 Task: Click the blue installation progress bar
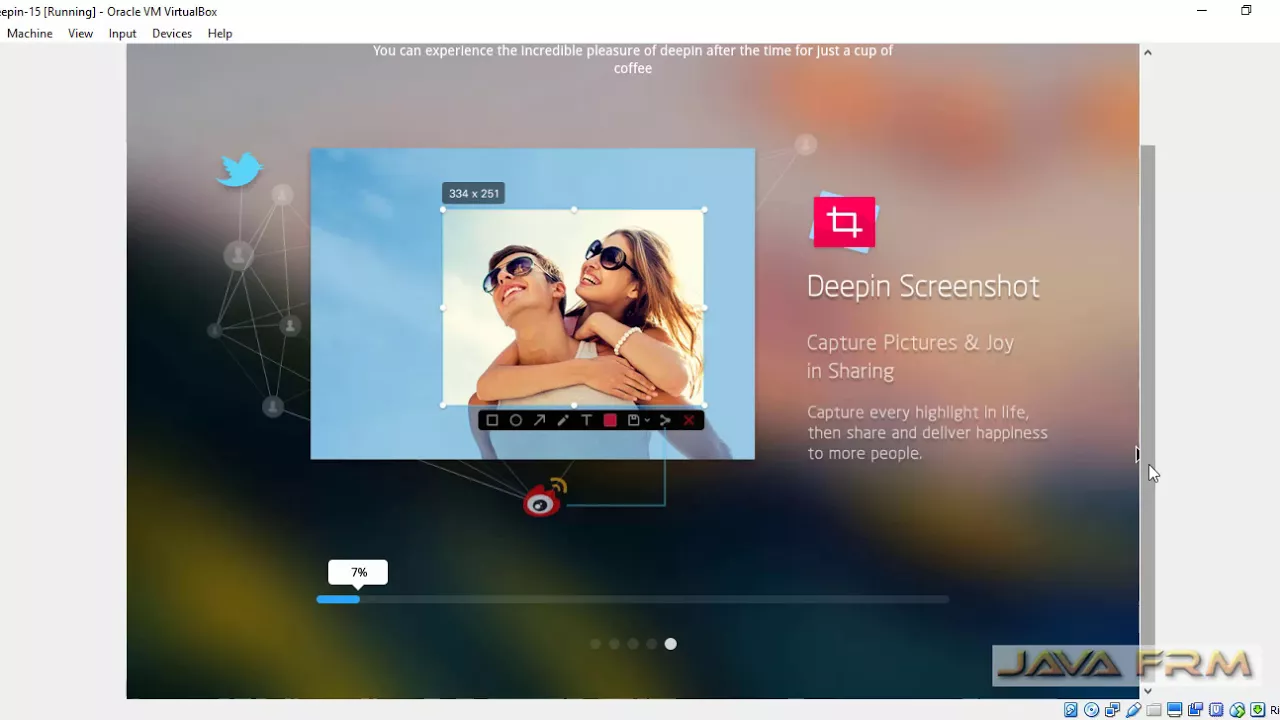(338, 599)
